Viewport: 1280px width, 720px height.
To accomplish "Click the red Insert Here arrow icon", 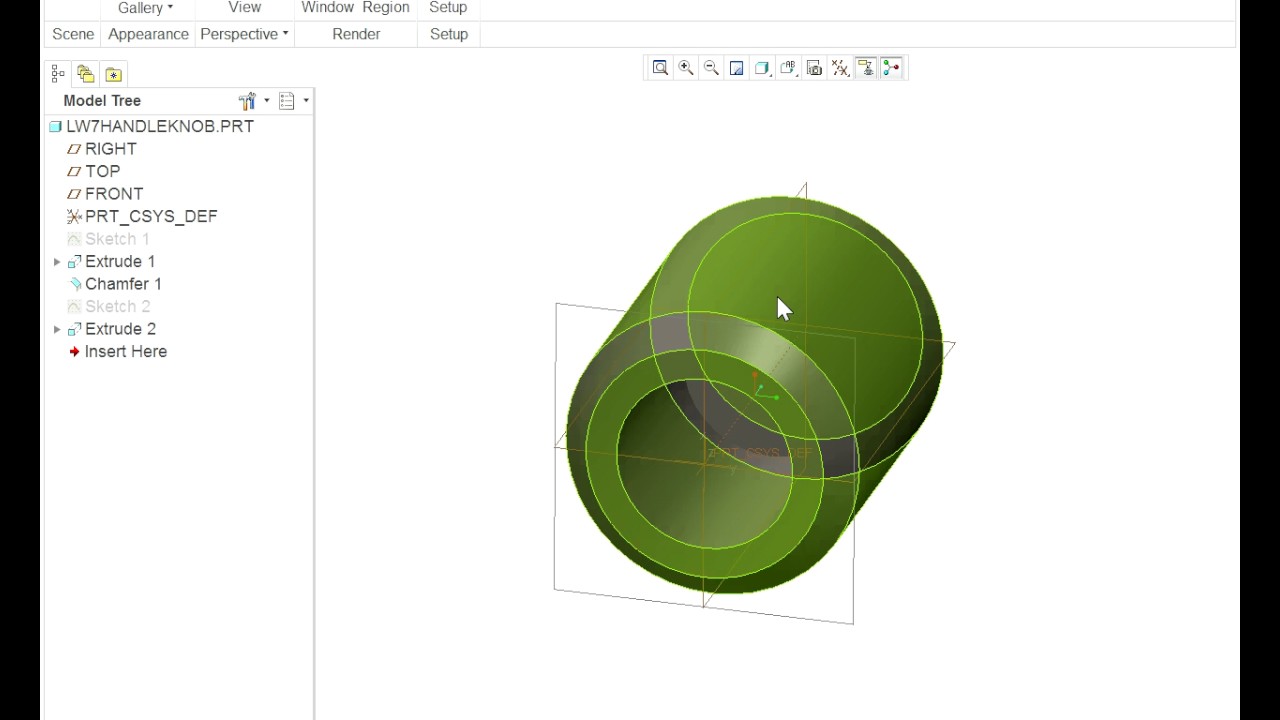I will (74, 352).
